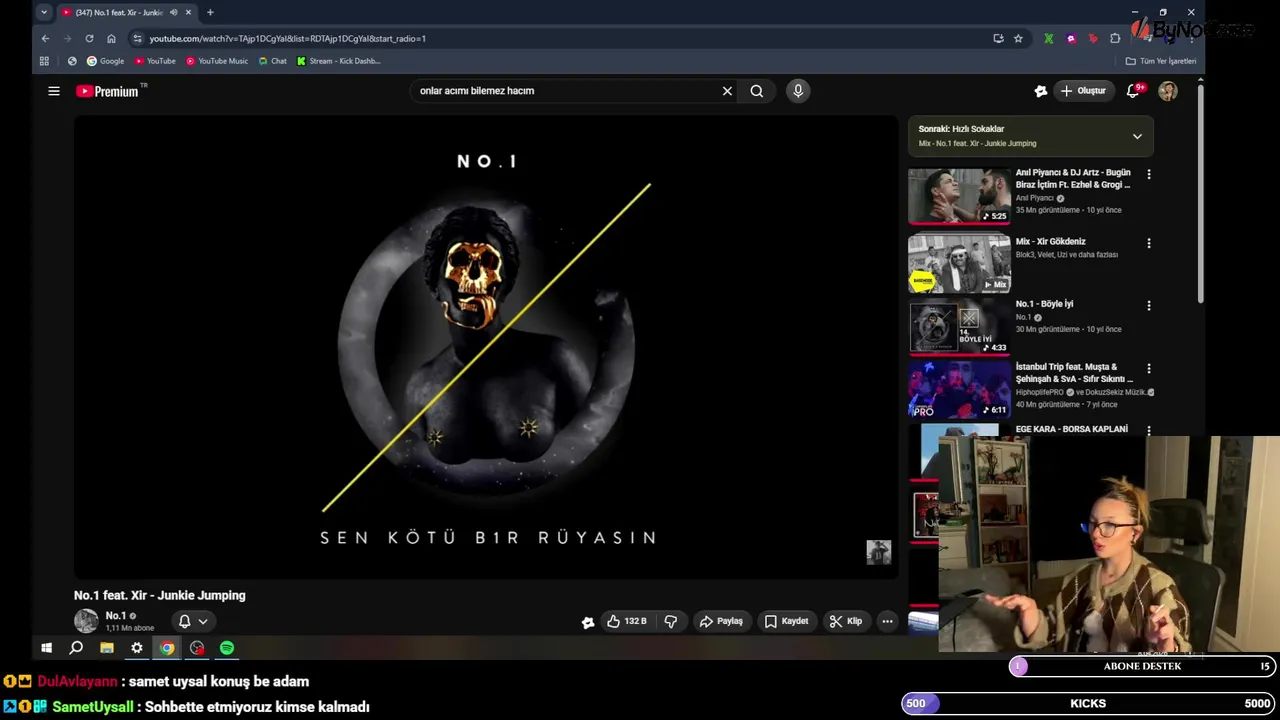Open options for Anıl Piyancı video

point(1149,174)
